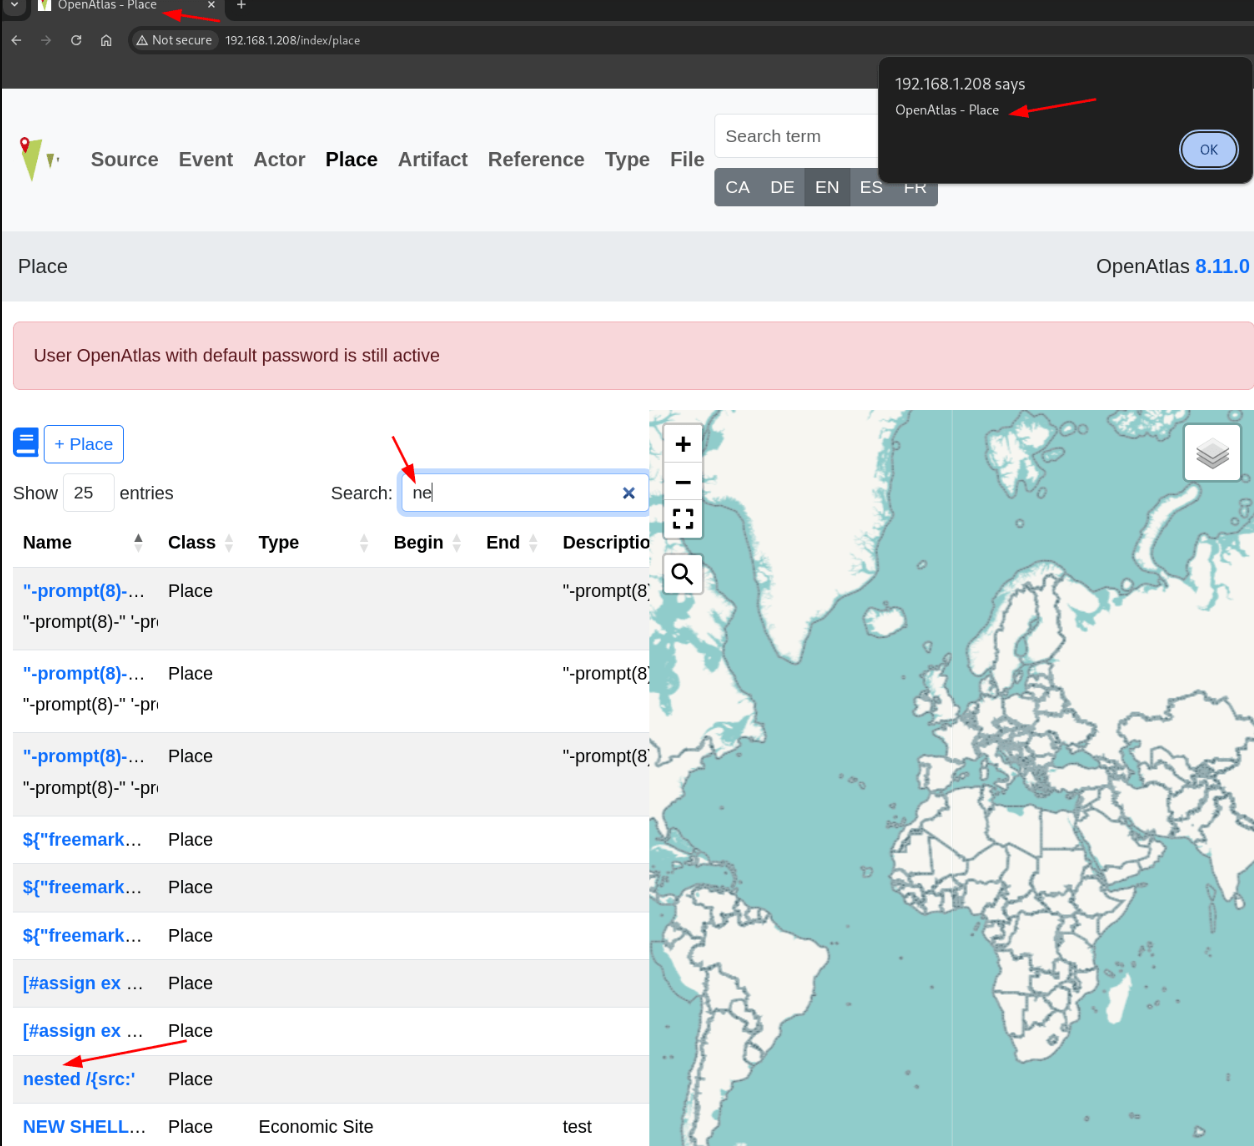1254x1146 pixels.
Task: Switch language to CA
Action: click(738, 187)
